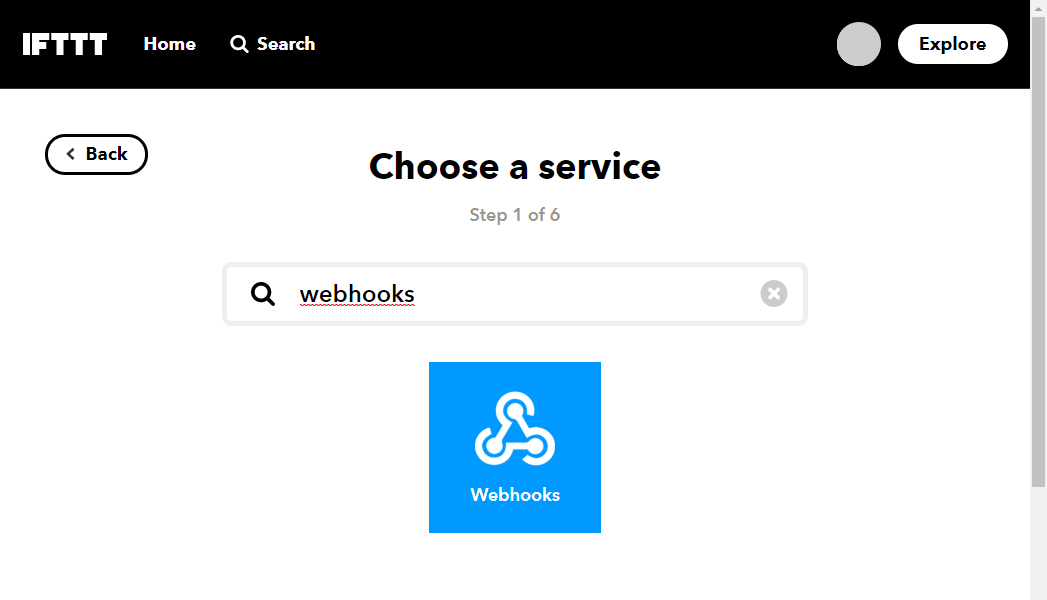Click the Choose a service heading
This screenshot has height=600, width=1047.
tap(515, 166)
